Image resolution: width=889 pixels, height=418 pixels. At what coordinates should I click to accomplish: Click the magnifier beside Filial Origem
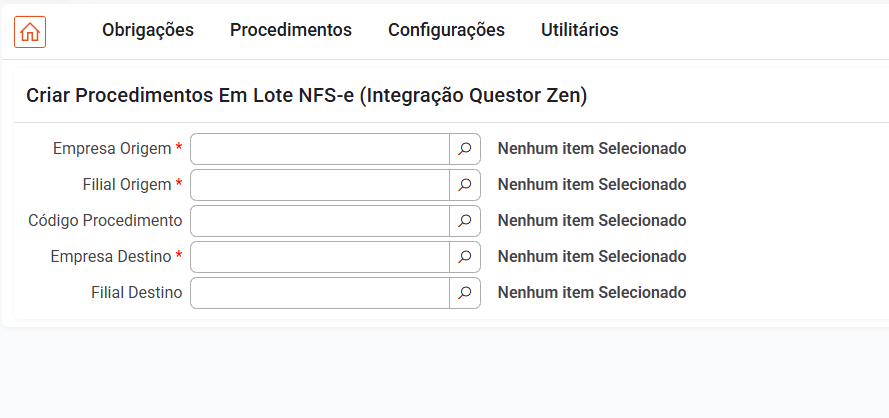pyautogui.click(x=465, y=185)
